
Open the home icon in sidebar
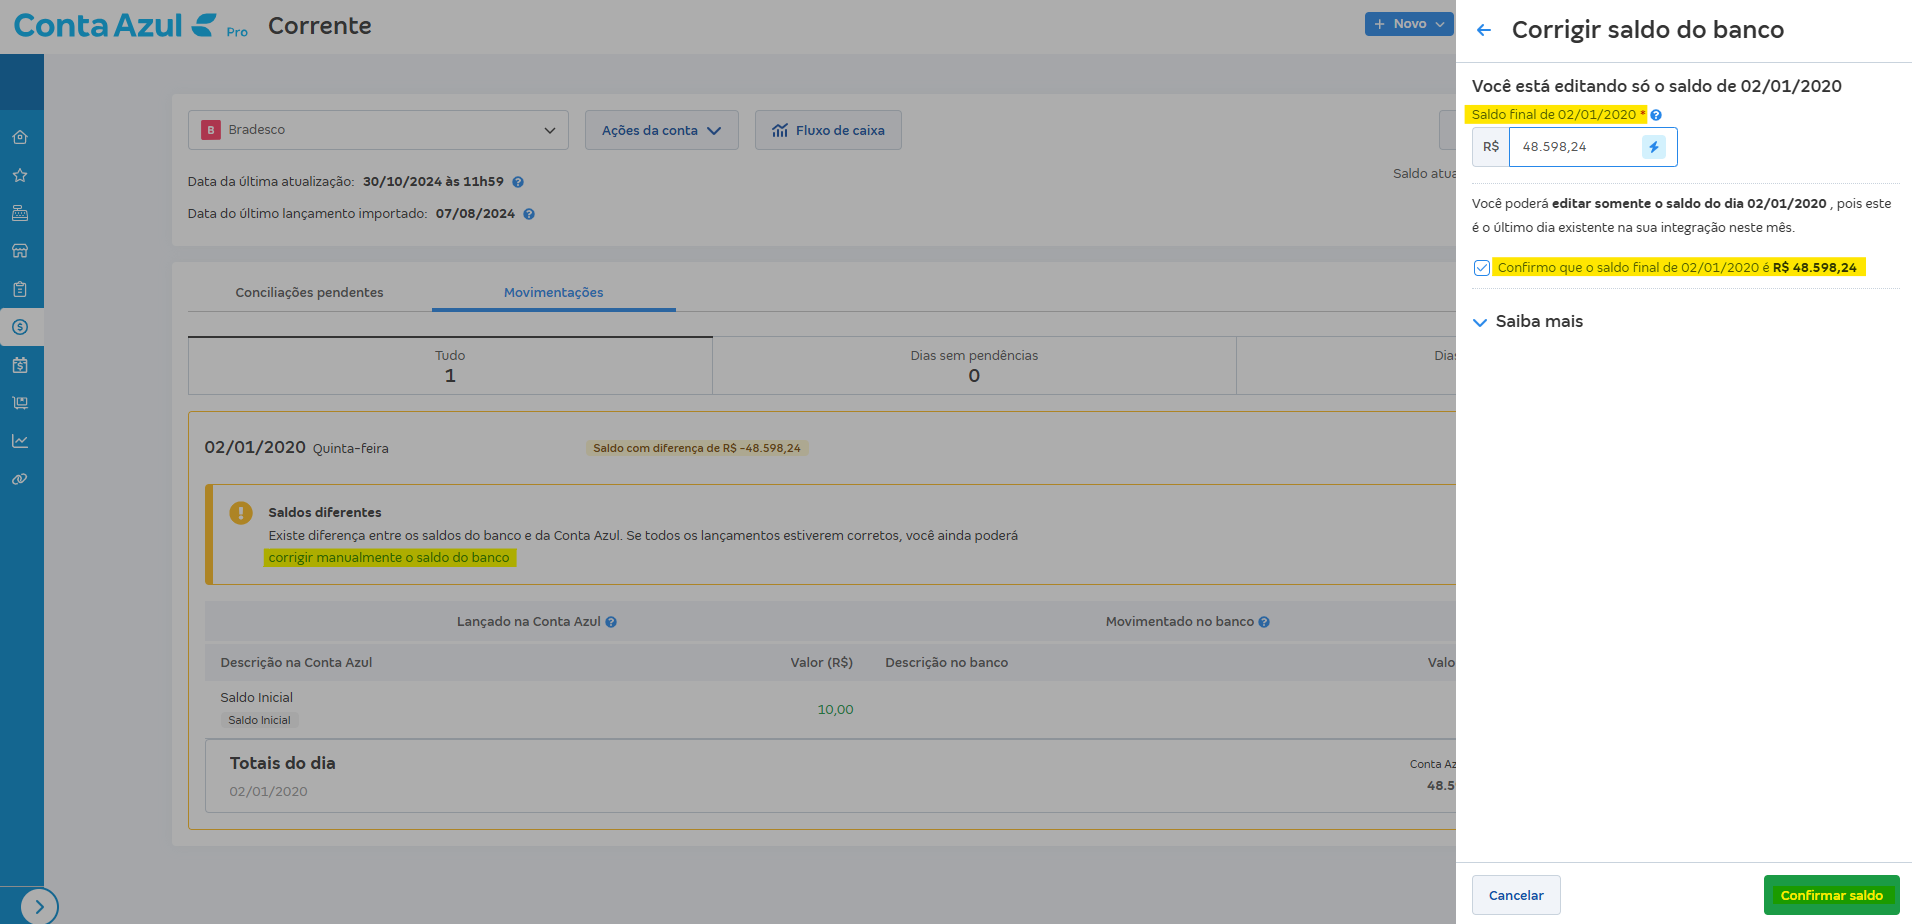click(20, 137)
